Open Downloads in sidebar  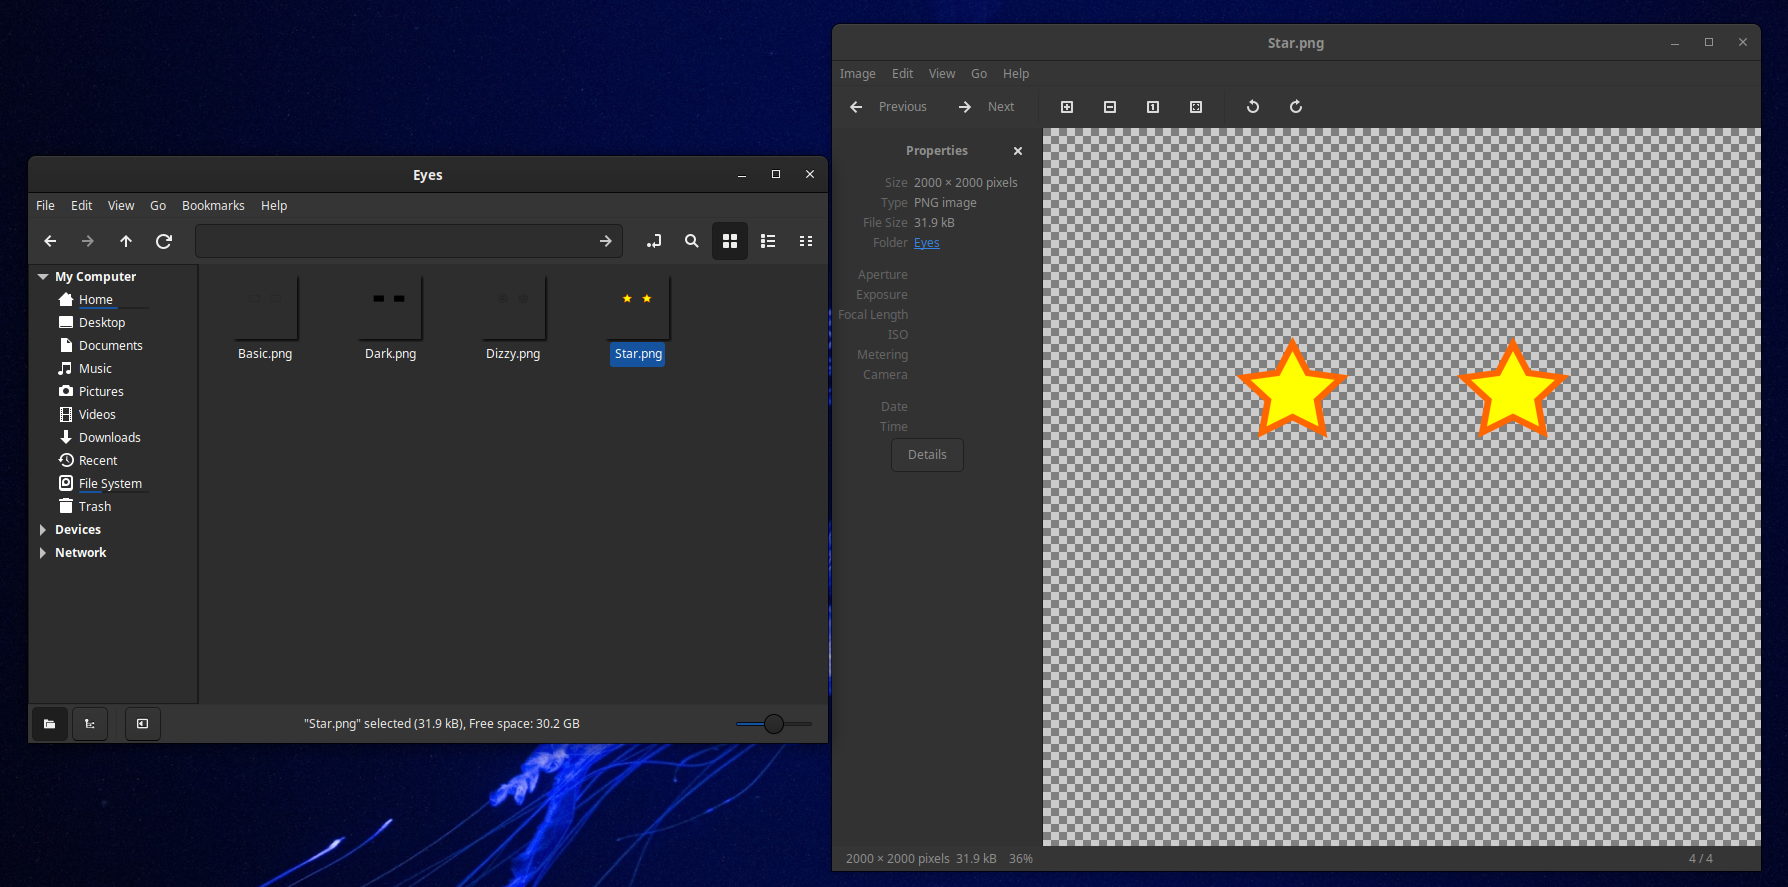110,438
